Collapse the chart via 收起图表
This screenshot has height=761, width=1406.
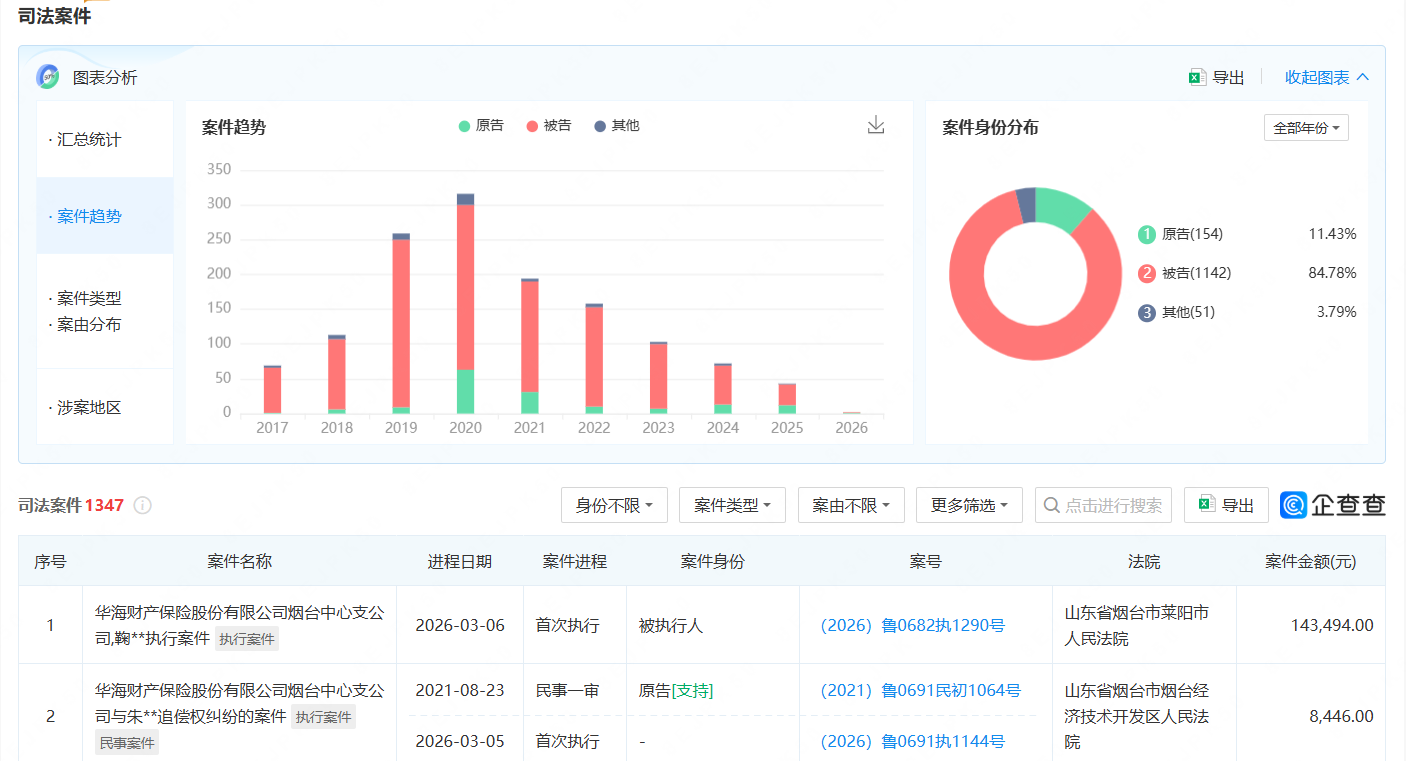1326,77
